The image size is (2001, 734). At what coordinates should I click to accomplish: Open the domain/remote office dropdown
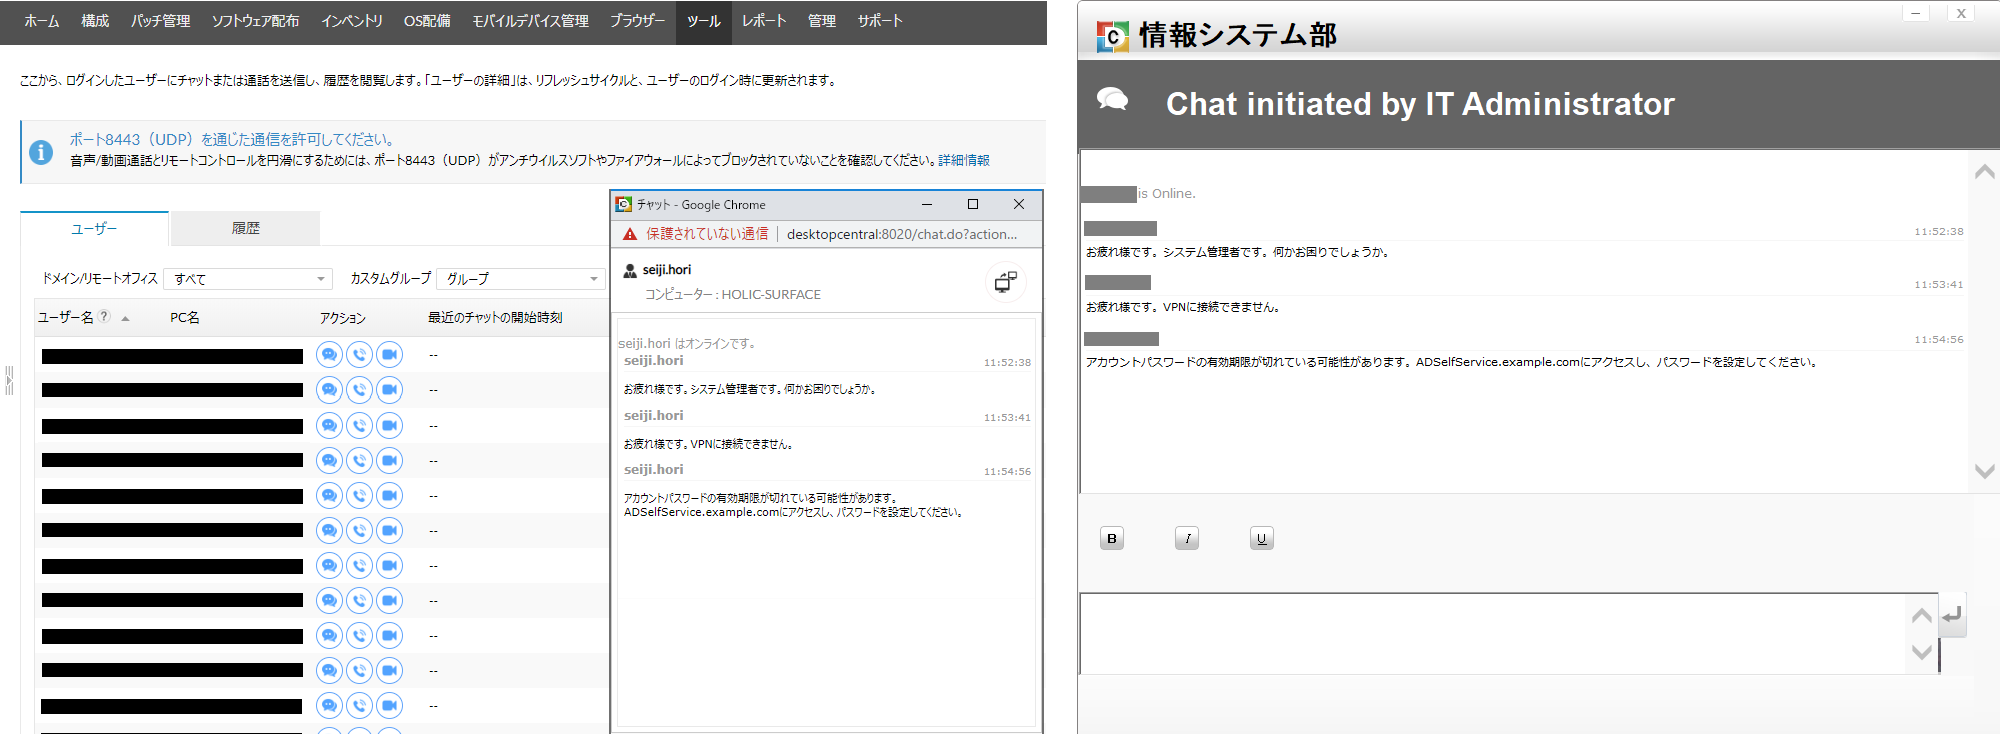248,279
